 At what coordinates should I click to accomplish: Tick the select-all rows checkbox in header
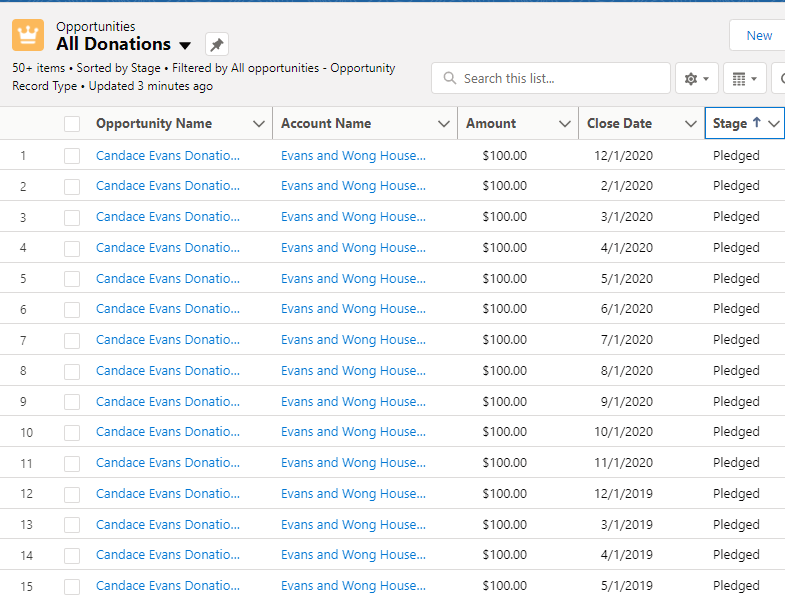coord(72,124)
